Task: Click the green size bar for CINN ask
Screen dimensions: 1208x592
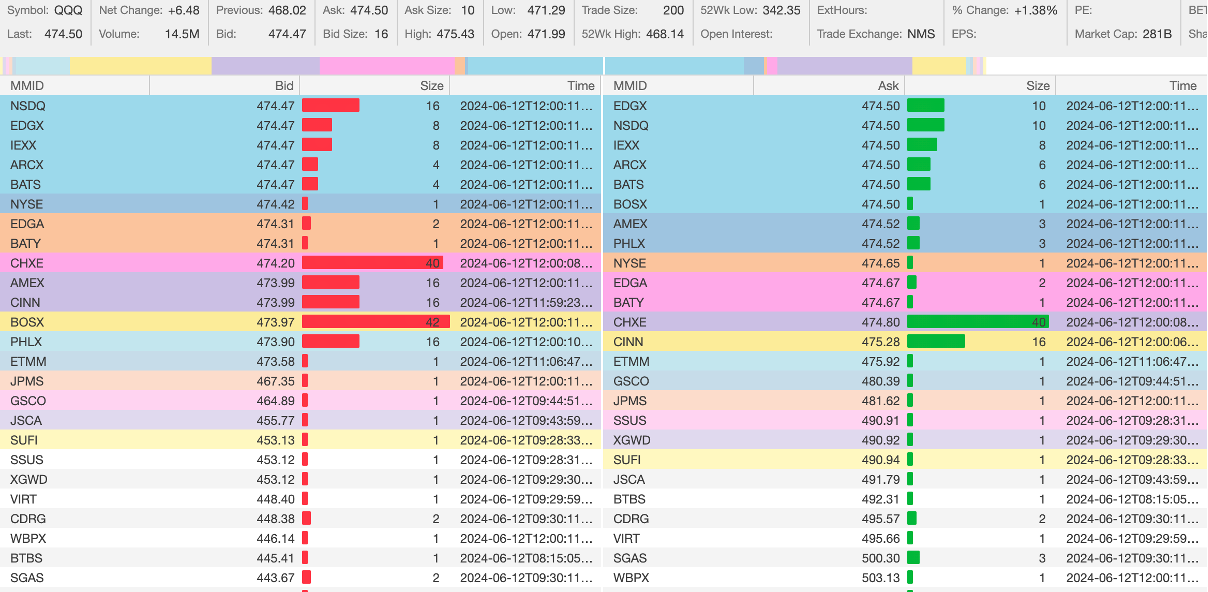Action: [x=936, y=342]
